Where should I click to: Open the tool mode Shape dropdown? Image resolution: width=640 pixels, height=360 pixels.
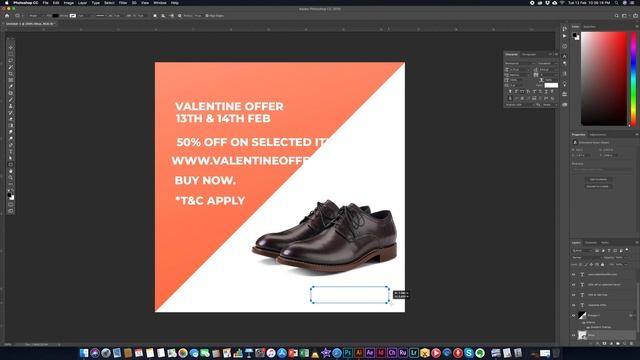tap(35, 16)
